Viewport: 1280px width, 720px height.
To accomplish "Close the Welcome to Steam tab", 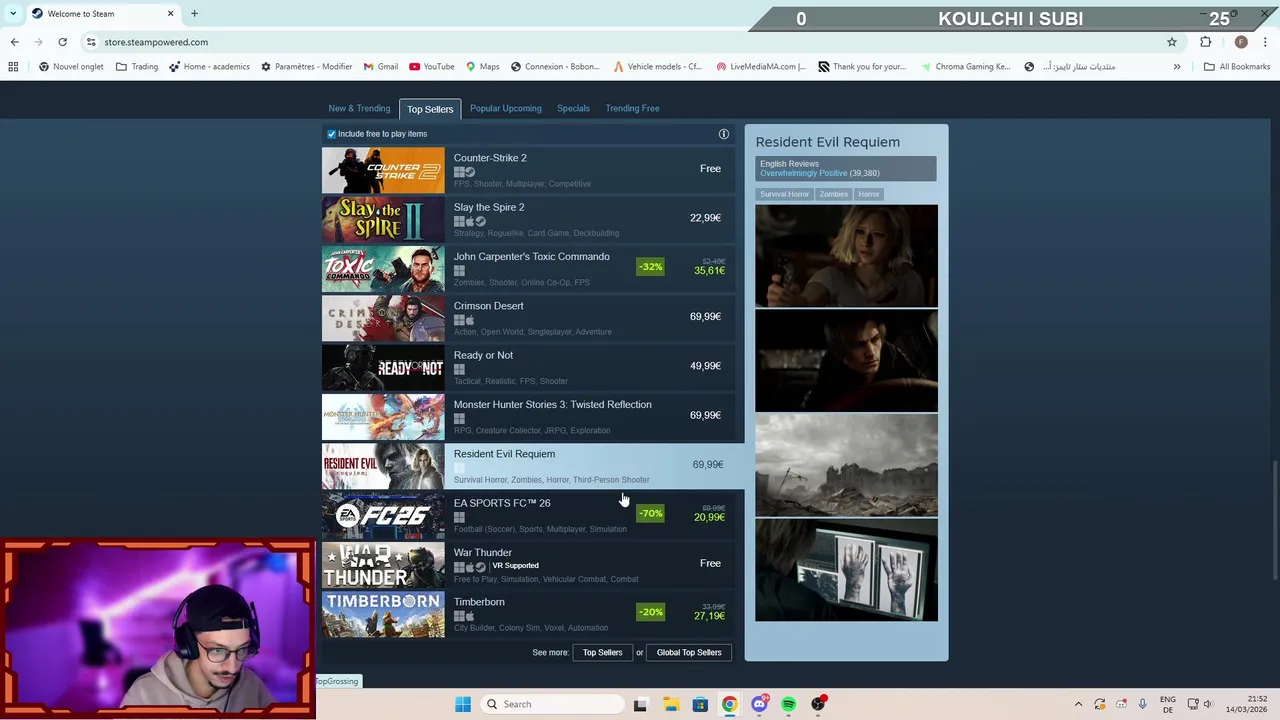I will 170,14.
